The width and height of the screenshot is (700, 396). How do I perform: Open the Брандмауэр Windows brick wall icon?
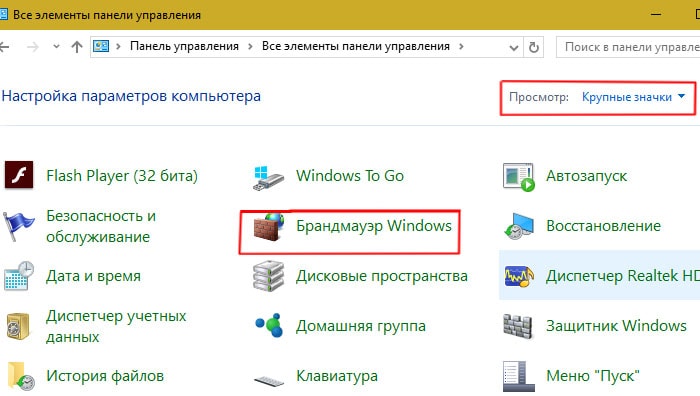pos(269,227)
